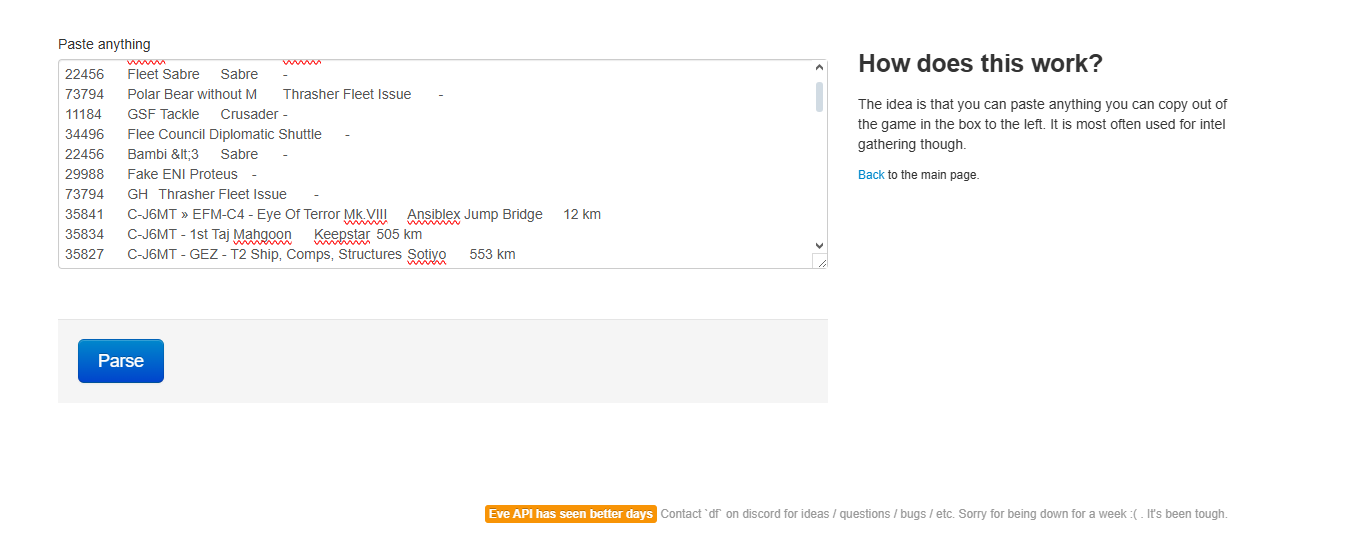
Task: Click the blue Parse button
Action: [120, 361]
